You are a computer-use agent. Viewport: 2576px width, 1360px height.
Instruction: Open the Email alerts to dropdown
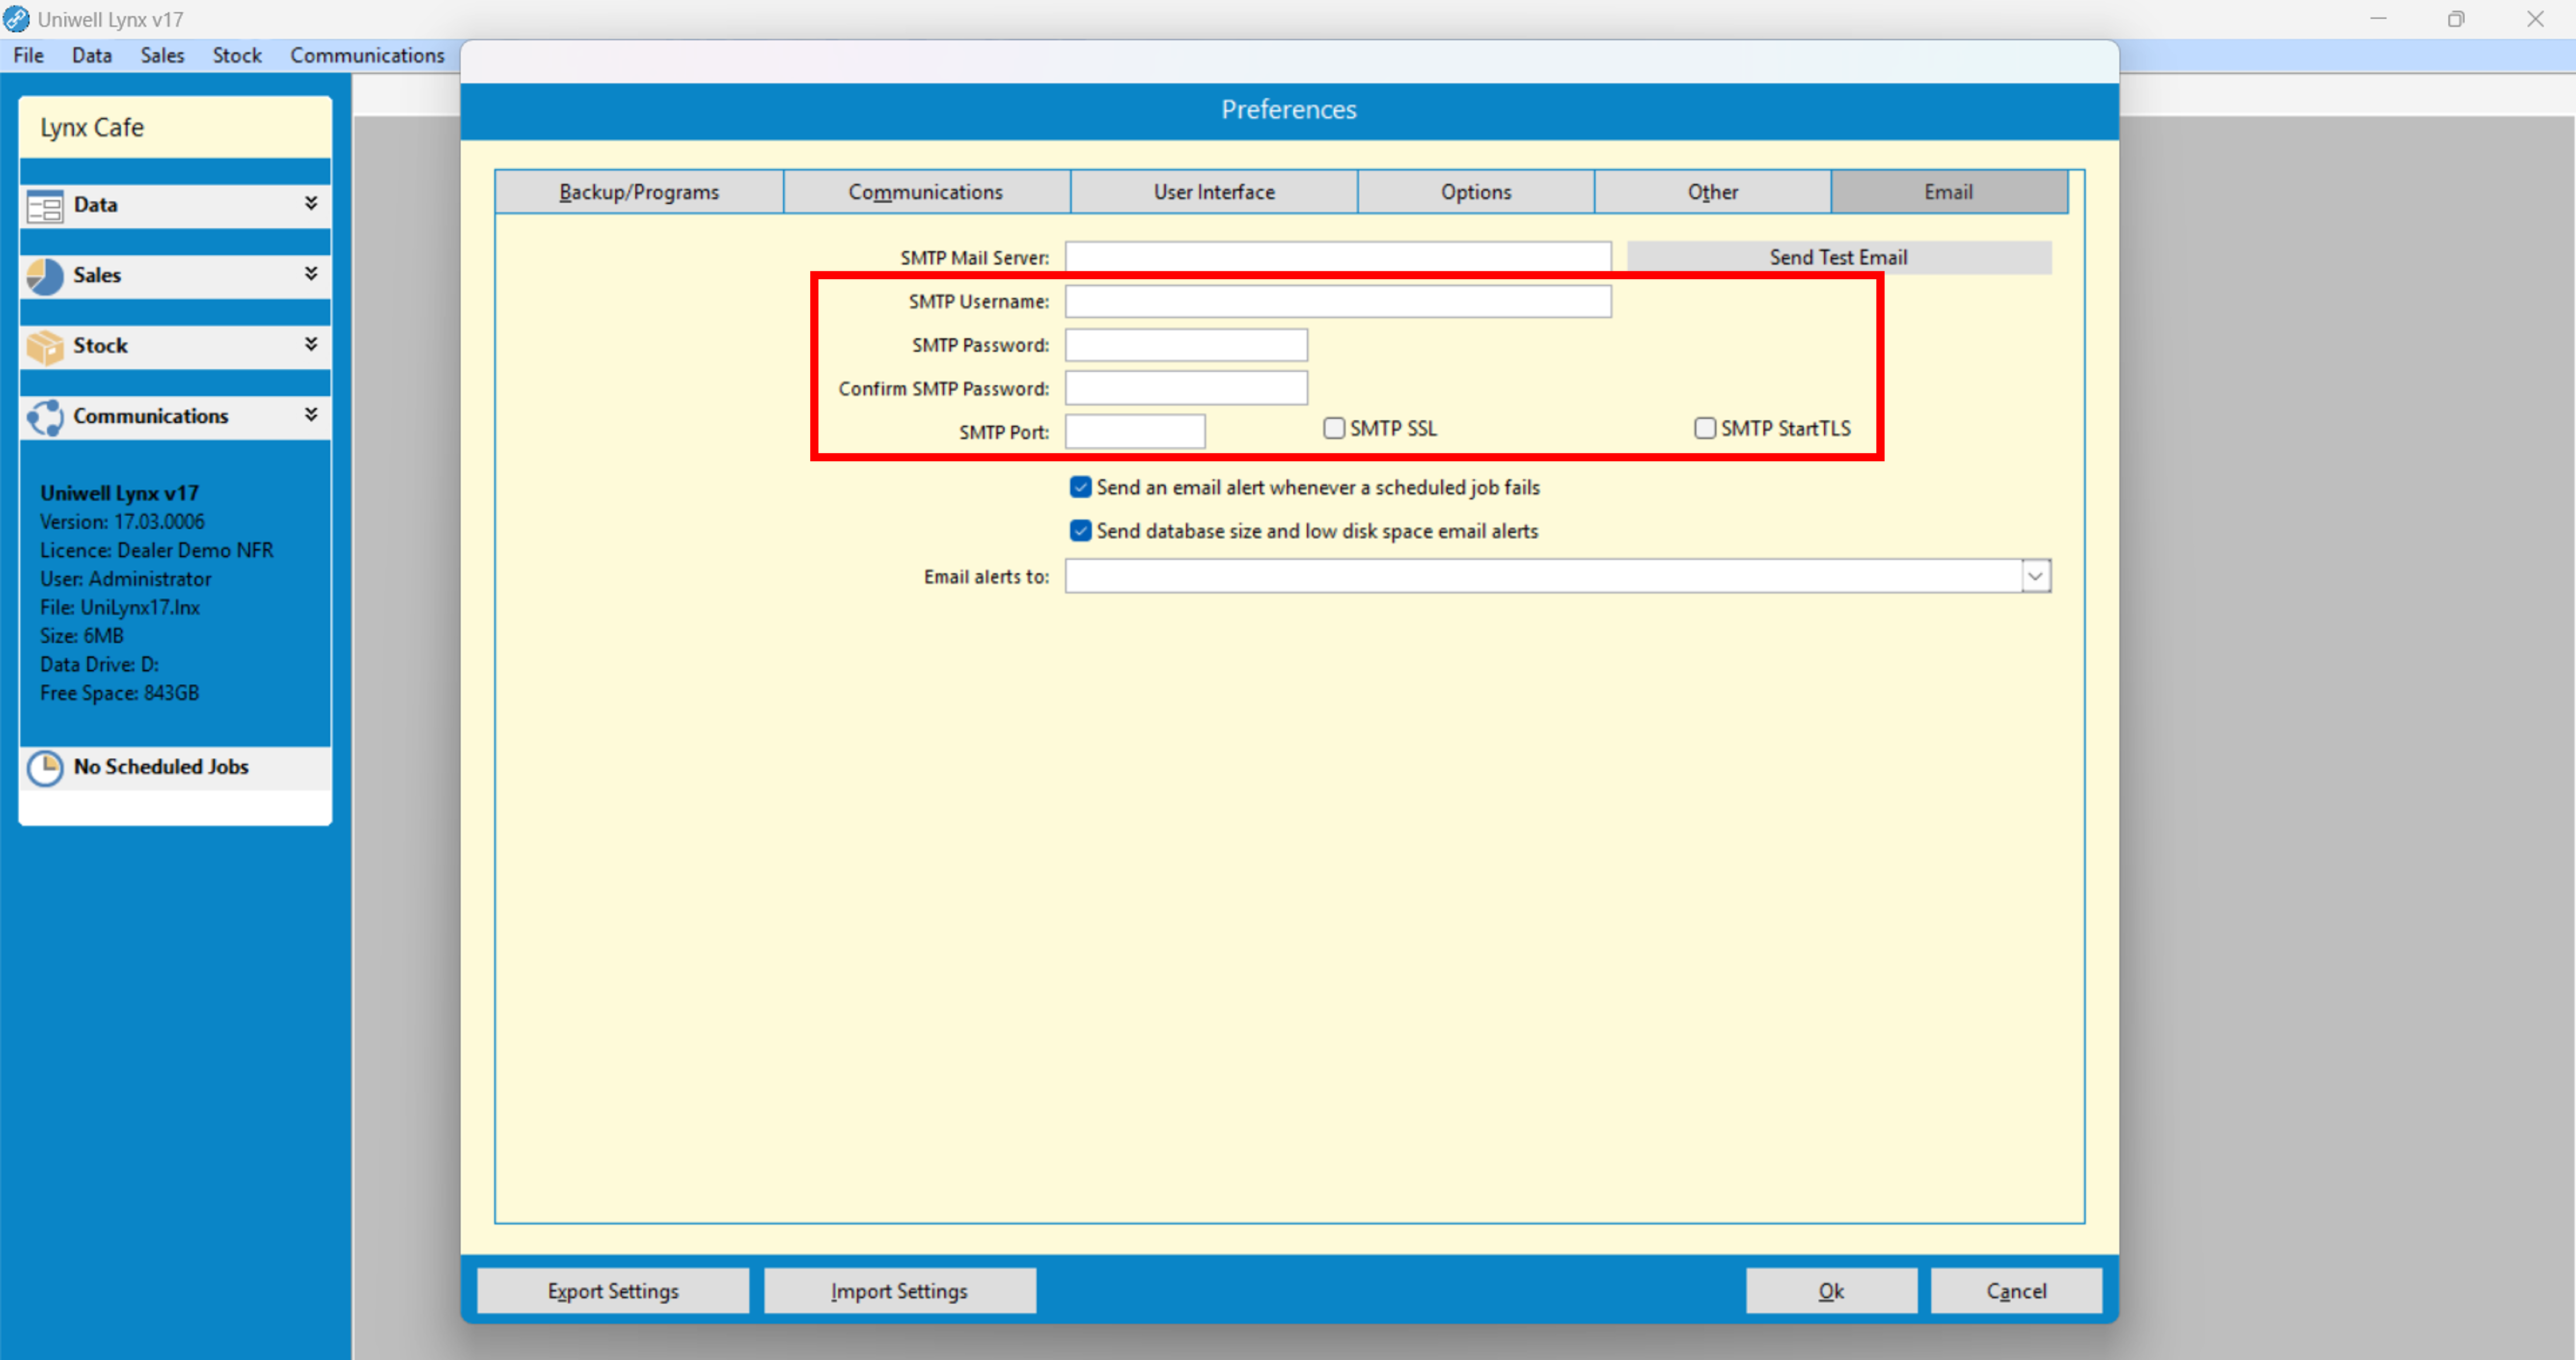(x=2035, y=576)
